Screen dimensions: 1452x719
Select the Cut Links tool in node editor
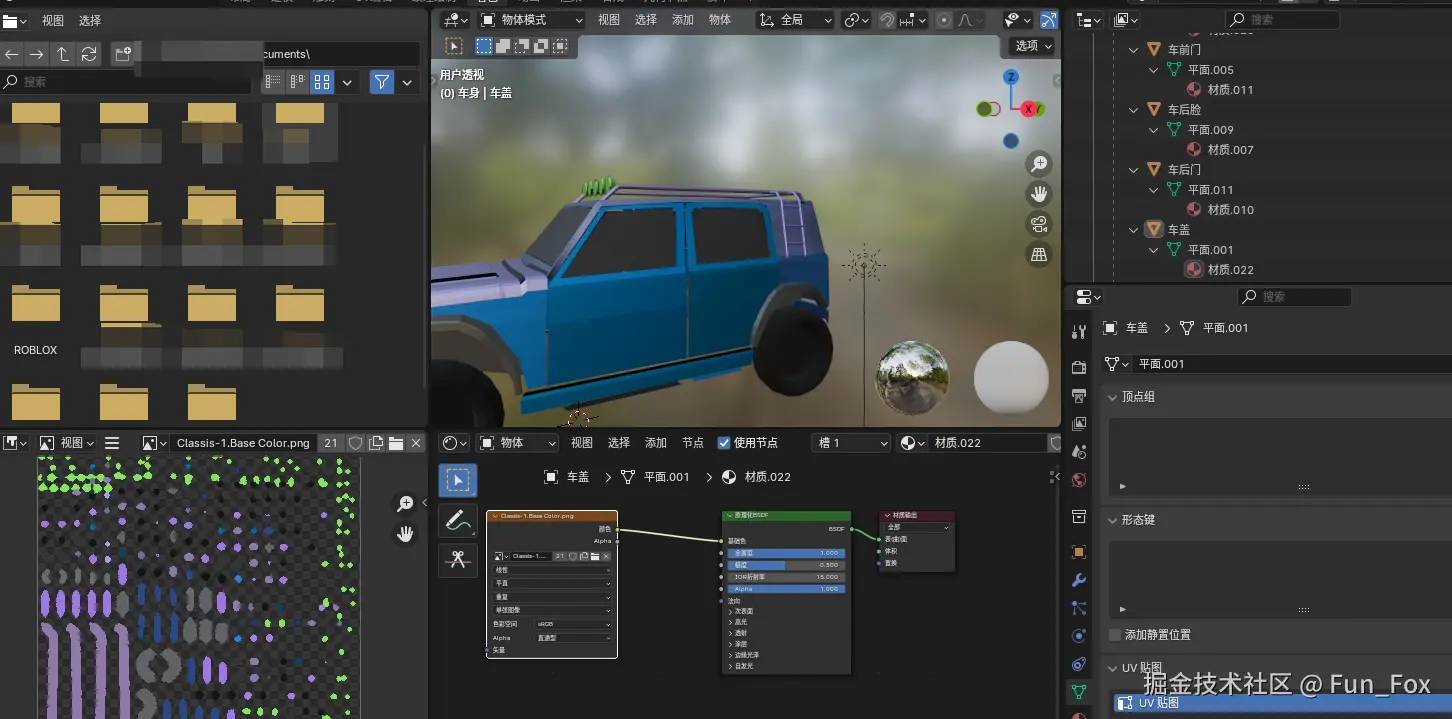point(458,560)
